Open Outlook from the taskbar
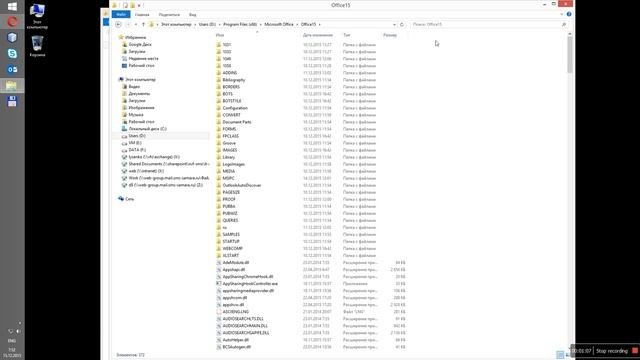This screenshot has width=640, height=360. click(12, 69)
